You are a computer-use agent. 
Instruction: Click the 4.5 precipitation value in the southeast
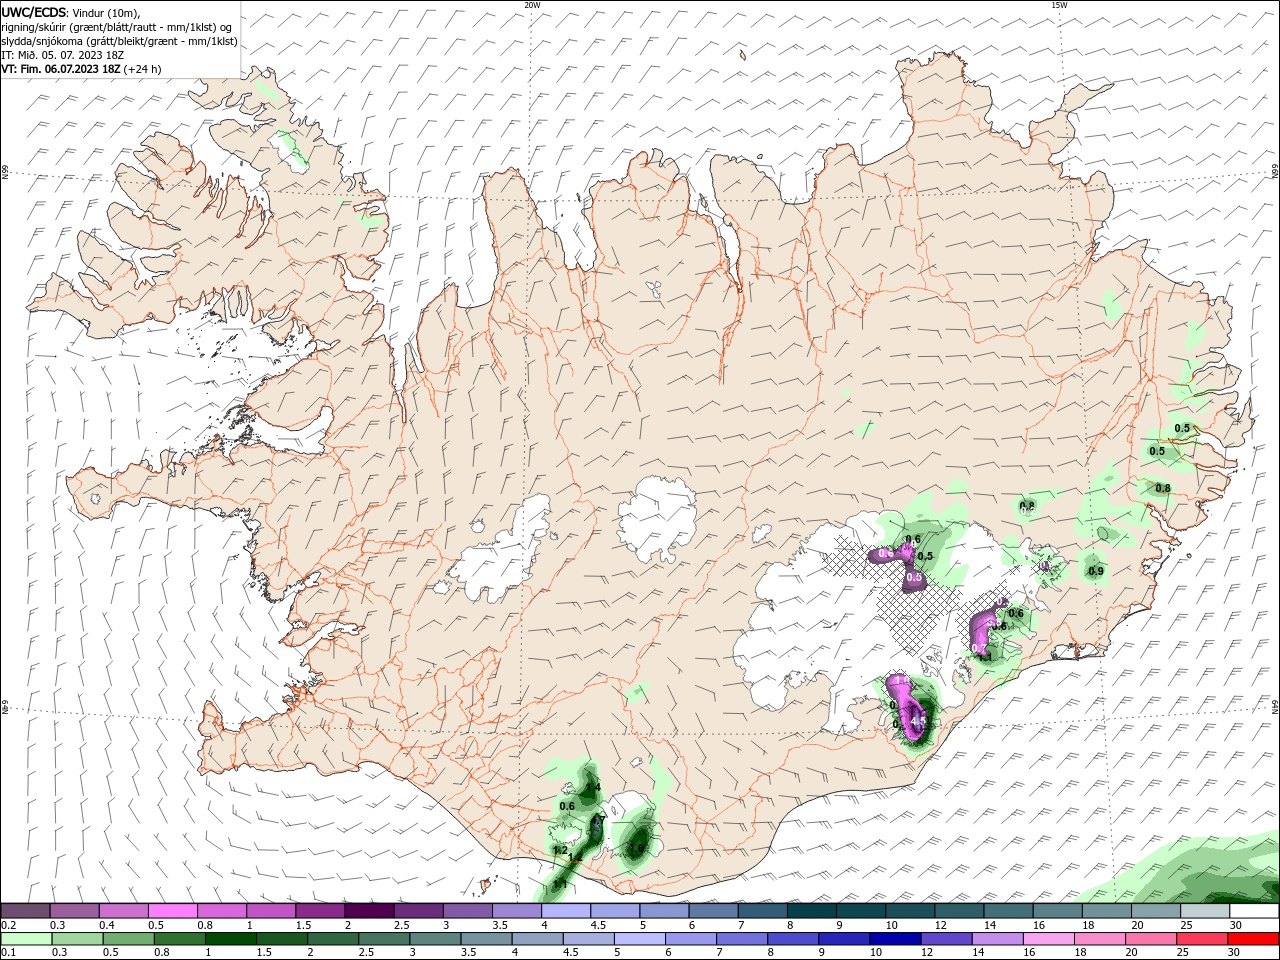(919, 720)
